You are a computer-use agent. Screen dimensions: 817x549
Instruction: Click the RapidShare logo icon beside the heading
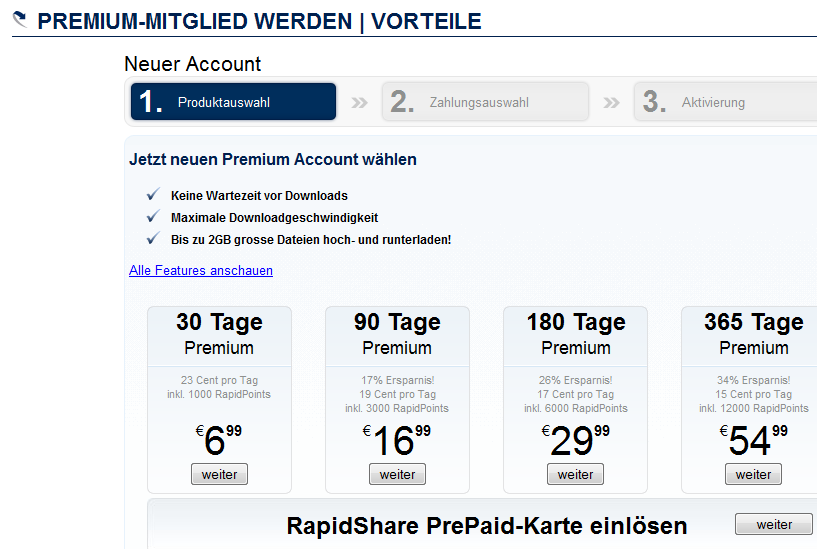(20, 20)
